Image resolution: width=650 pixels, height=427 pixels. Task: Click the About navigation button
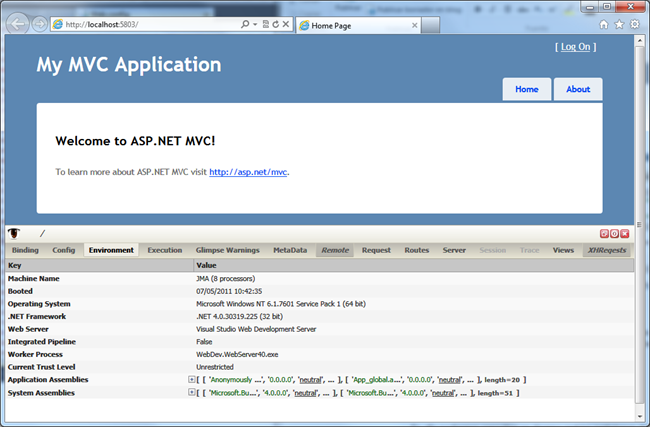(578, 89)
